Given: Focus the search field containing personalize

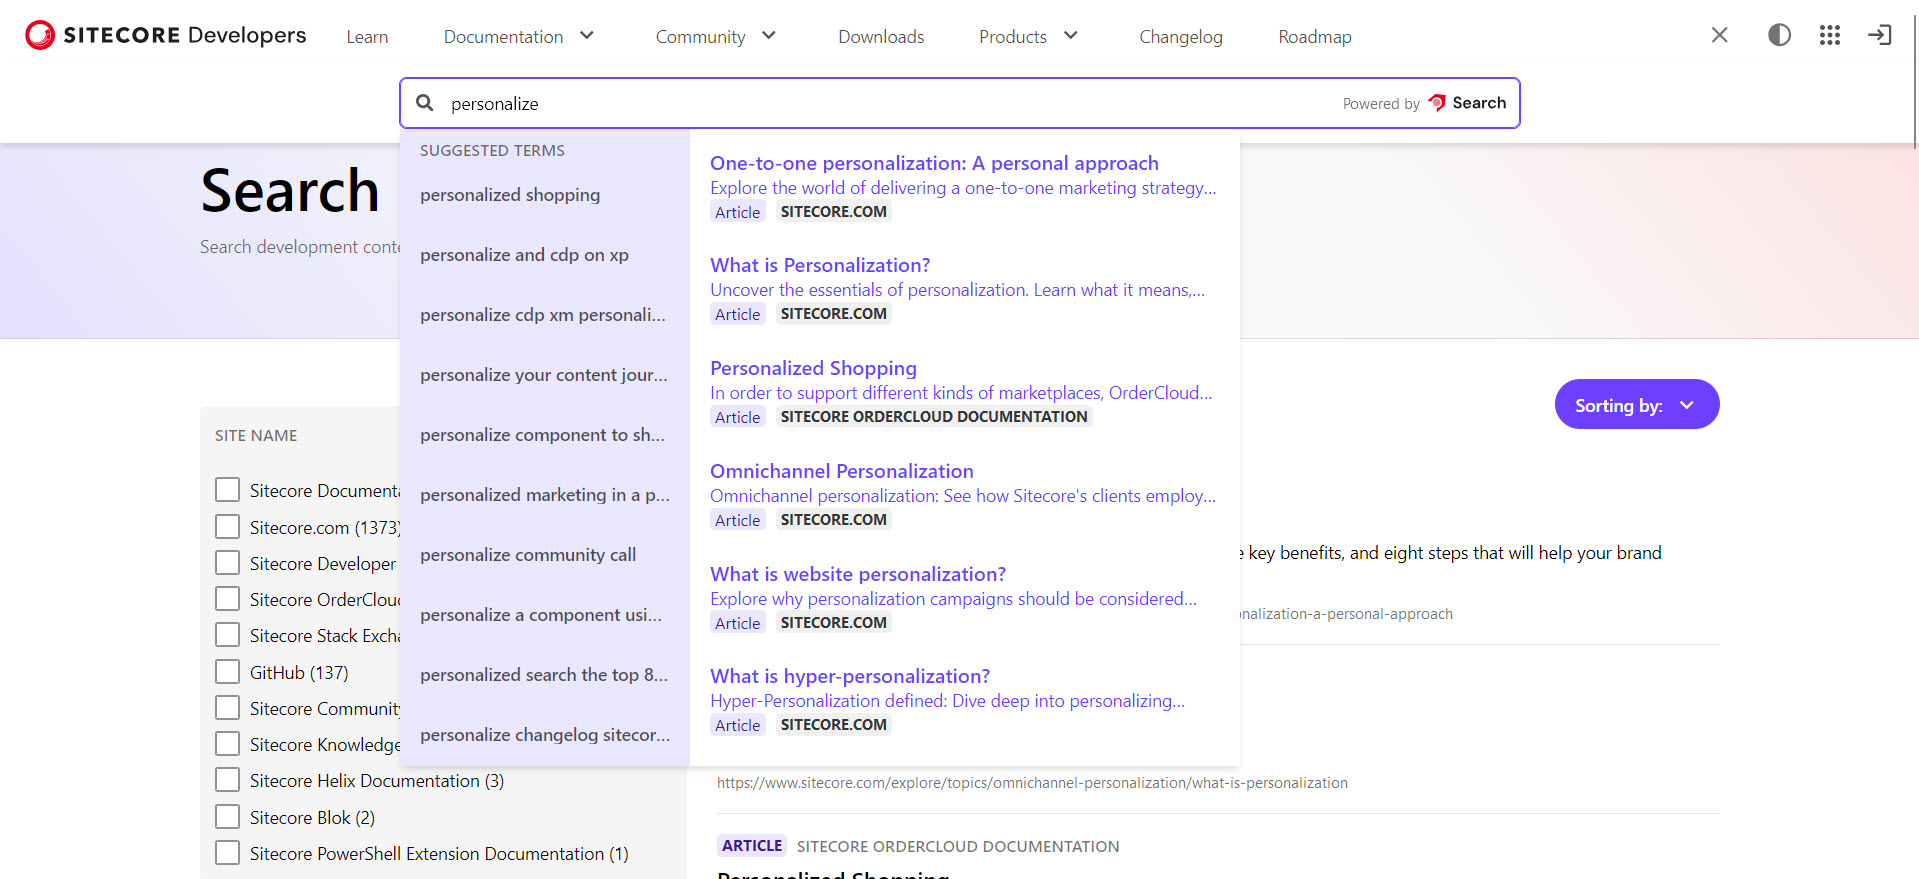Looking at the screenshot, I should [x=960, y=103].
